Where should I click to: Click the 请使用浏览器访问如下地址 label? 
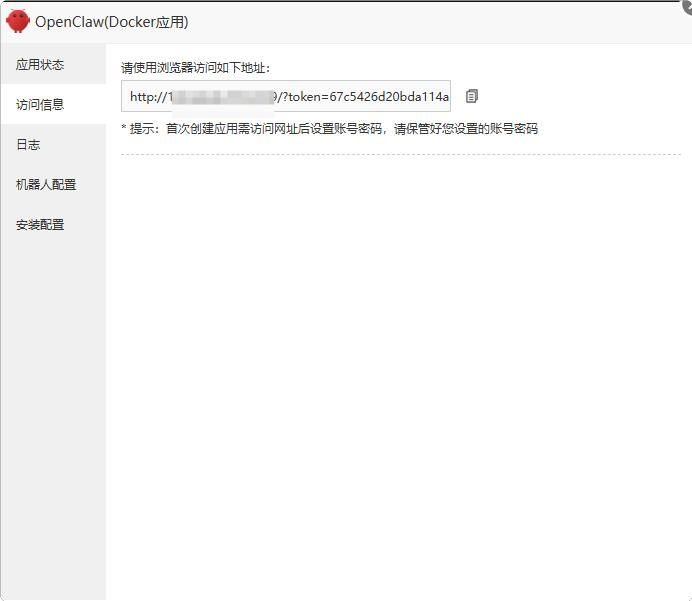pos(196,68)
